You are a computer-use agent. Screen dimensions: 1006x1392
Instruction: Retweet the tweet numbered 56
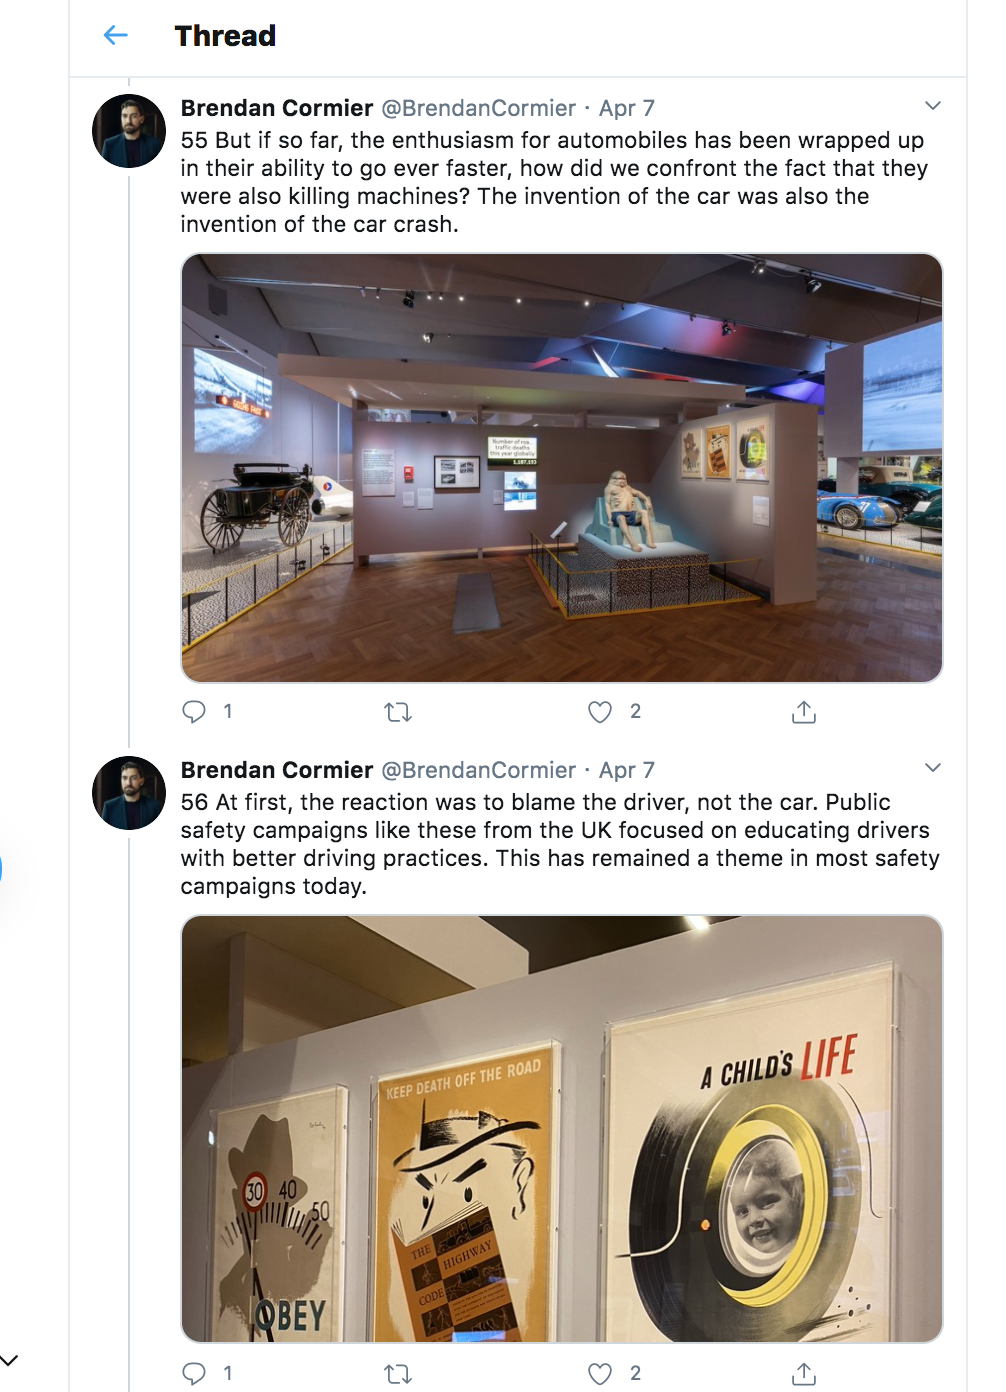(398, 1374)
